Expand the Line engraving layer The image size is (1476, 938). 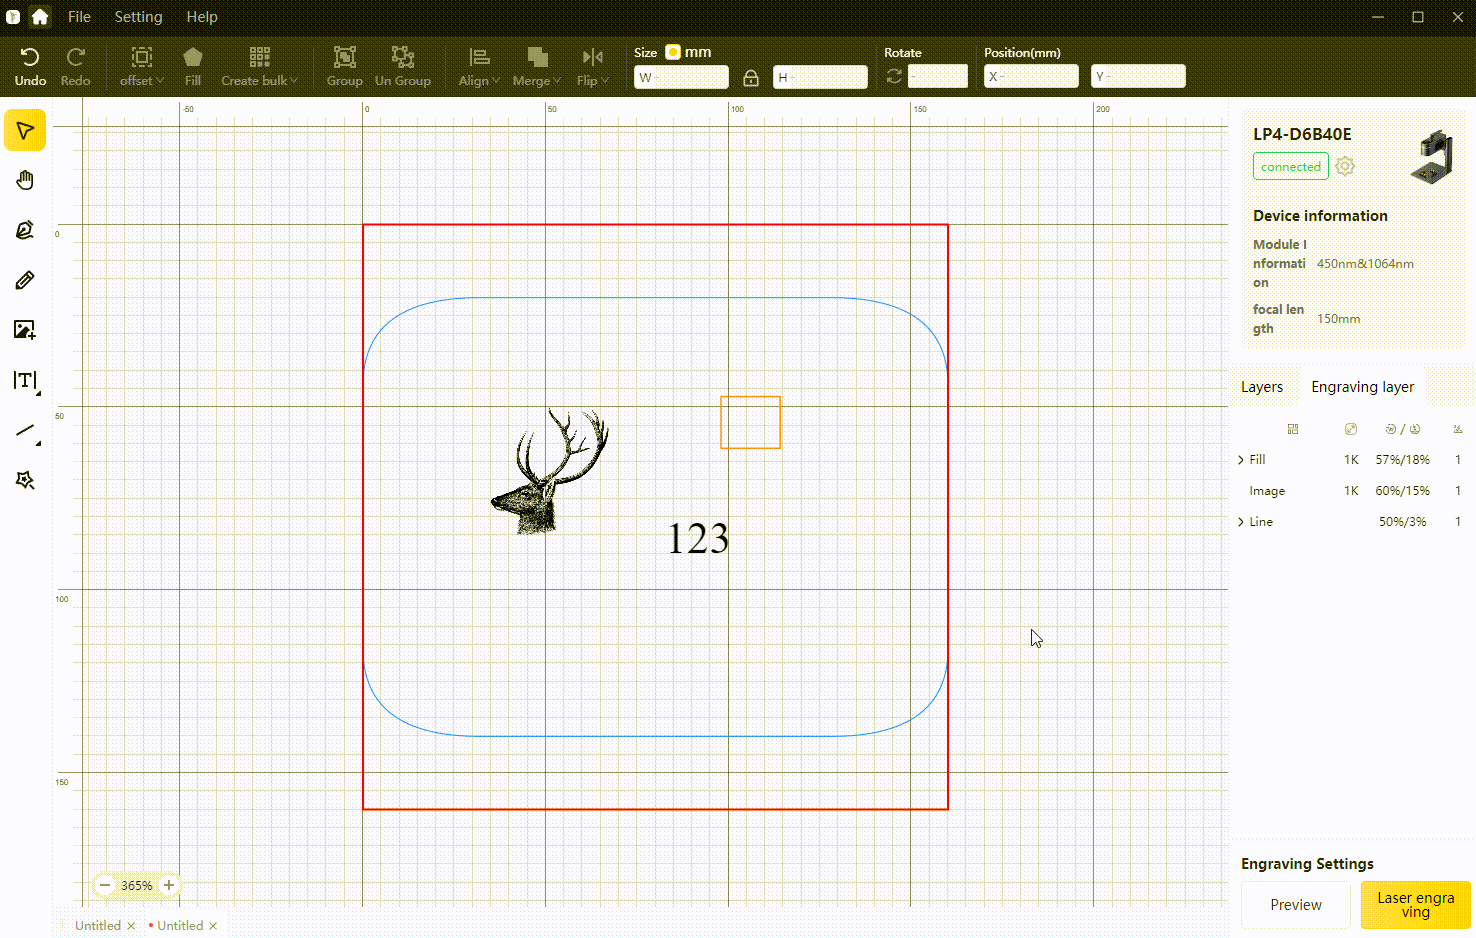[1241, 522]
